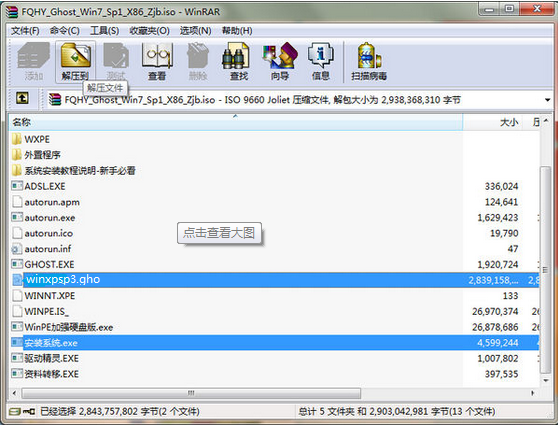Click the size value 26,970,374

click(495, 311)
